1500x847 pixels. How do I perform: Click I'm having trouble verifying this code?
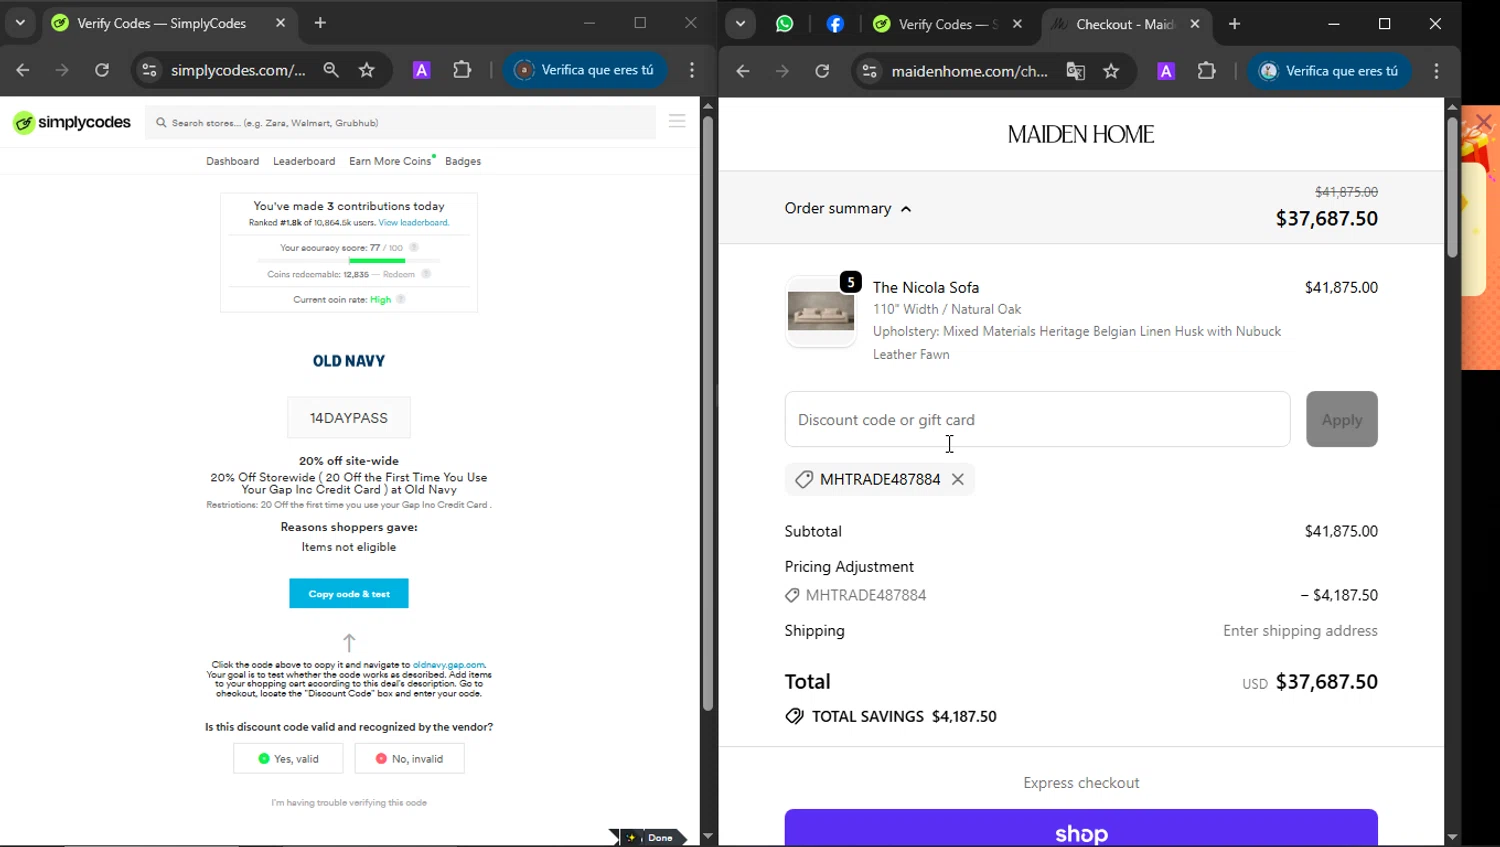coord(349,803)
